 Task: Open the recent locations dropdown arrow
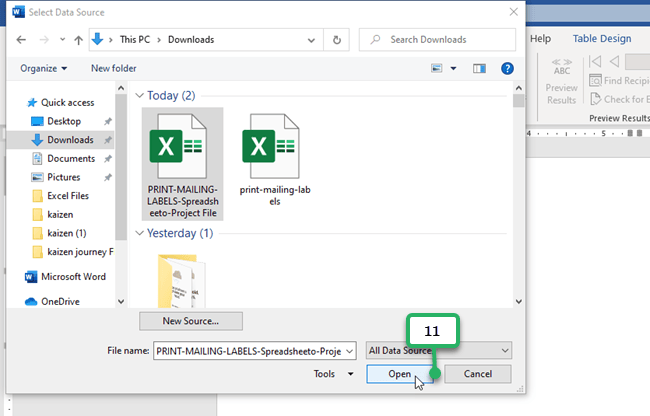62,40
